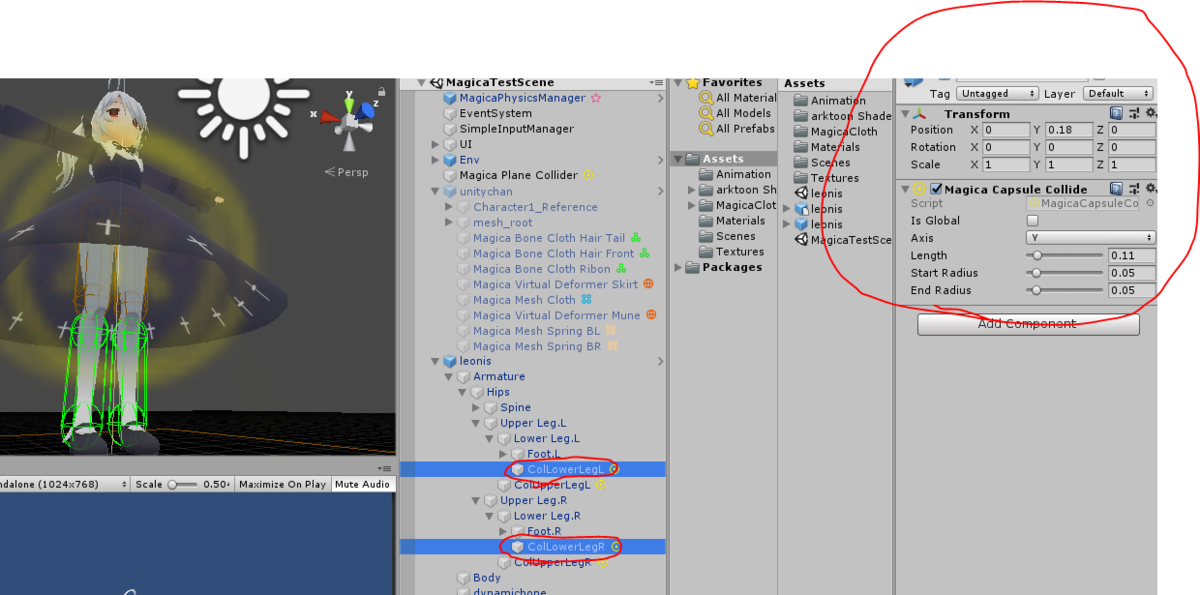Image resolution: width=1200 pixels, height=595 pixels.
Task: Open leonis prefab with the arrow
Action: (x=660, y=361)
